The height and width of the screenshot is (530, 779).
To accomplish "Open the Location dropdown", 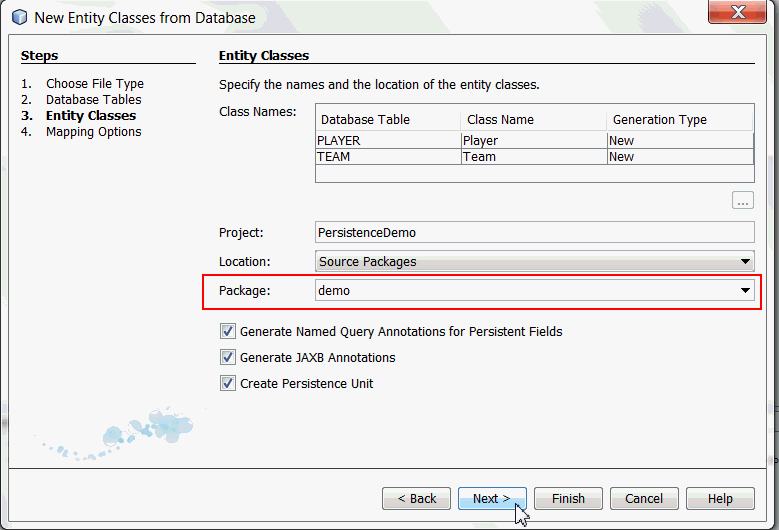I will pos(745,262).
